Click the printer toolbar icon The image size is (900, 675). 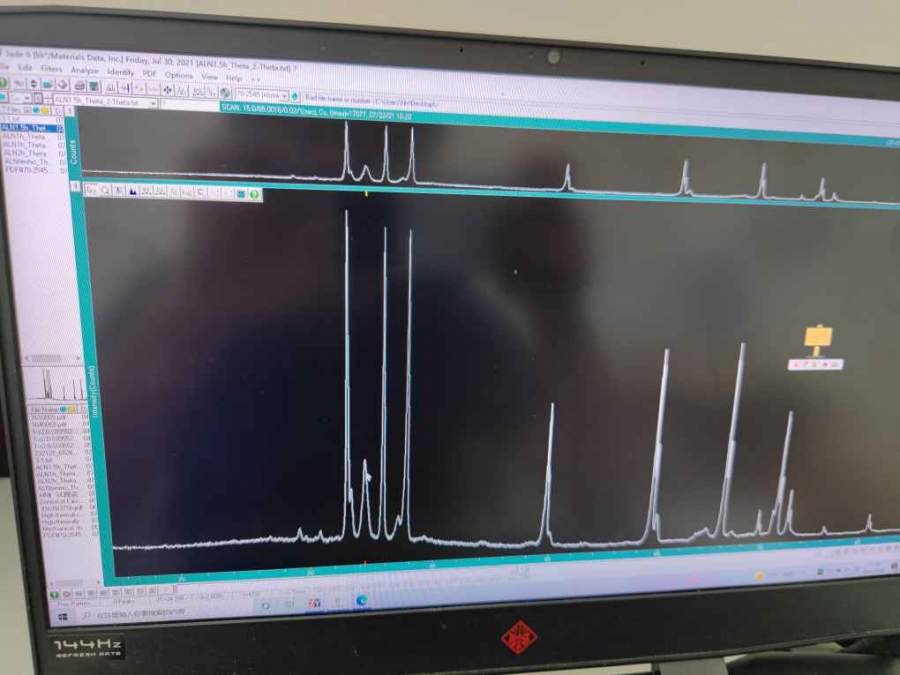80,86
